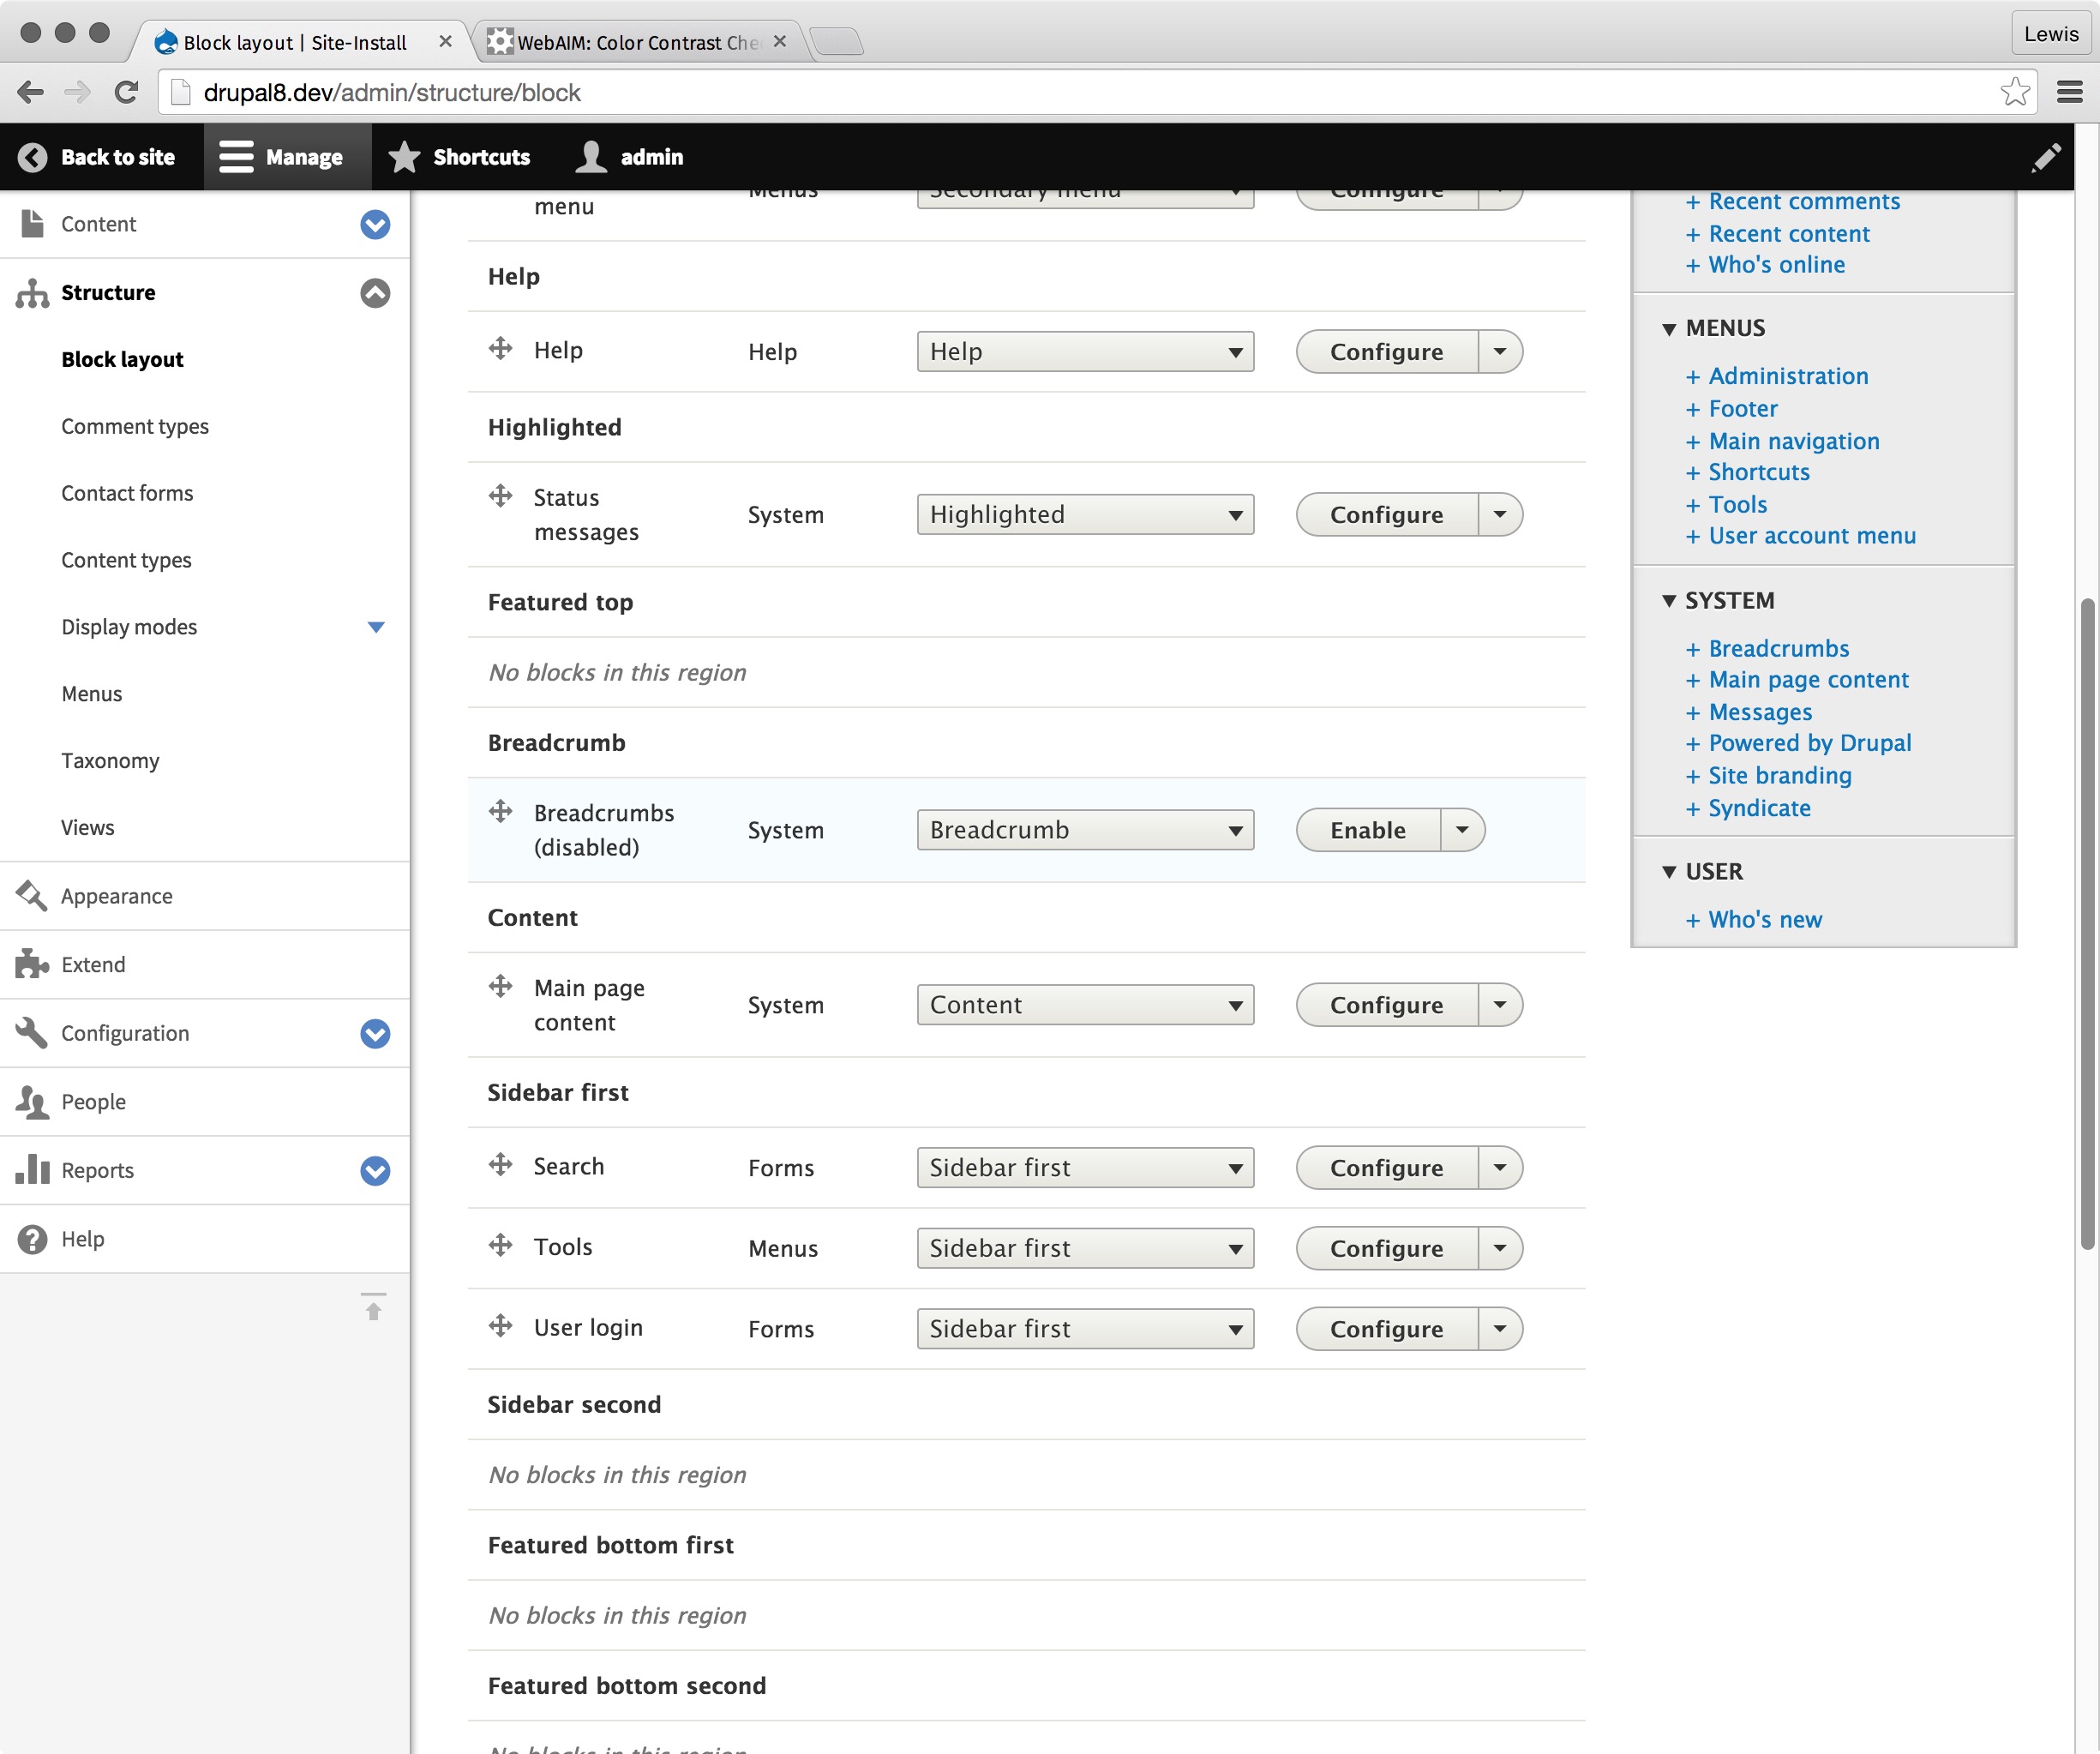Image resolution: width=2100 pixels, height=1754 pixels.
Task: Open Configure button dropdown arrow for Tools
Action: (1500, 1248)
